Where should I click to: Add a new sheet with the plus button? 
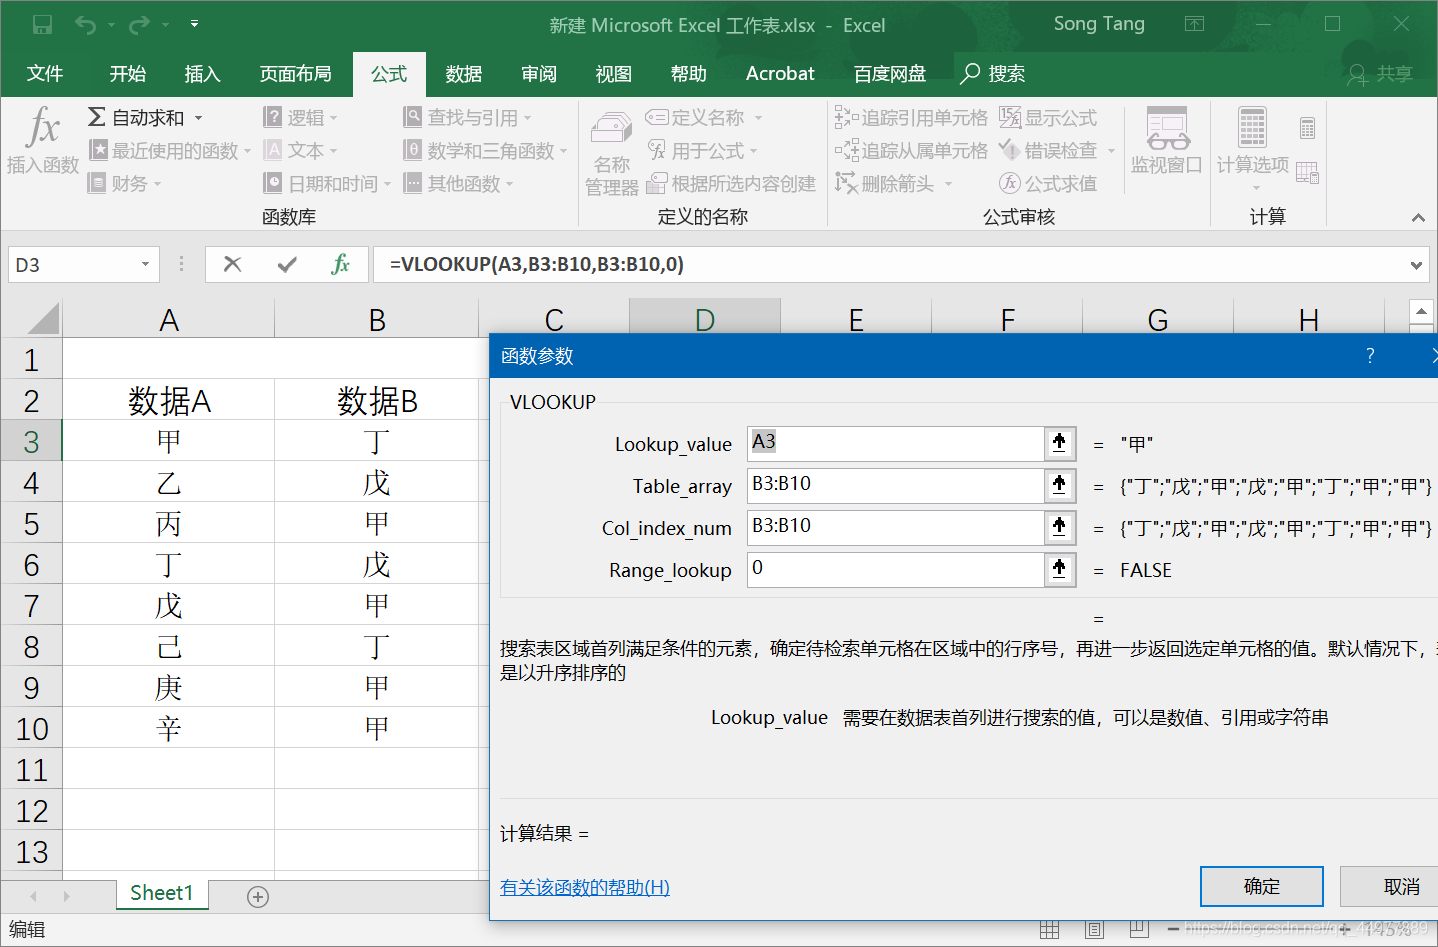(258, 897)
